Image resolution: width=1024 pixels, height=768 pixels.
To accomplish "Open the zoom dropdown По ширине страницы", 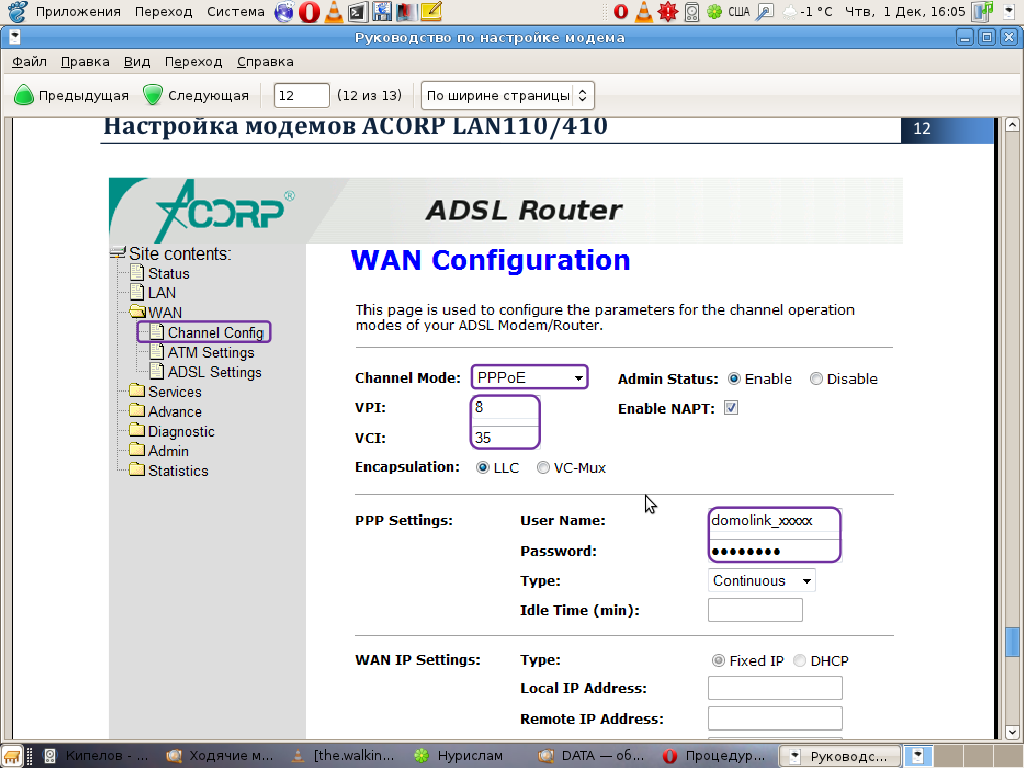I will tap(507, 95).
